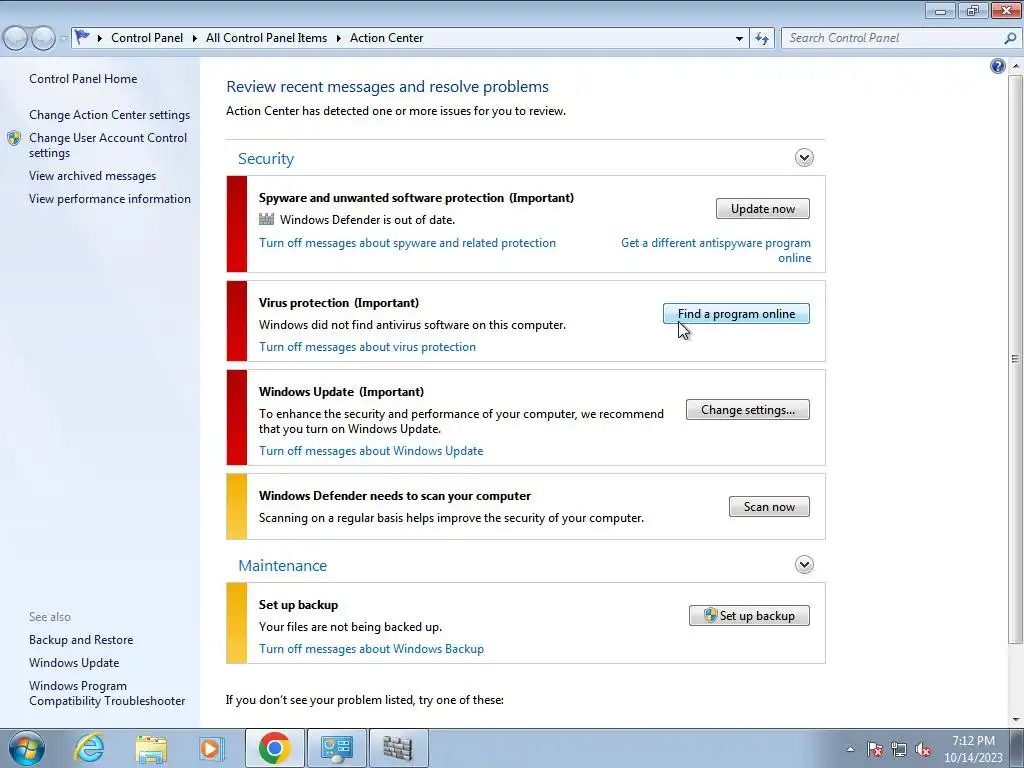Click the address bar refresh icon

761,38
